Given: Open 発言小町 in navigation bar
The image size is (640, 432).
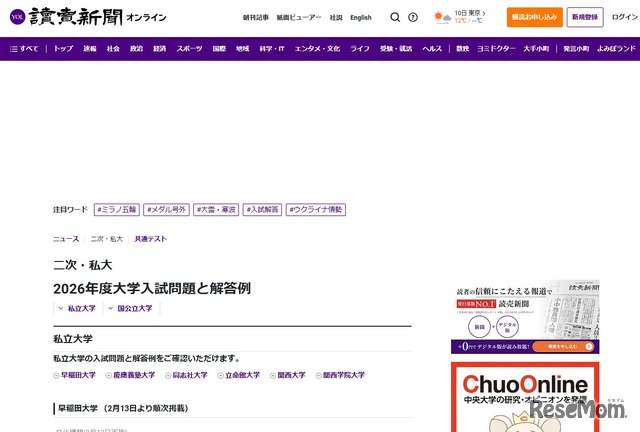Looking at the screenshot, I should coord(576,49).
